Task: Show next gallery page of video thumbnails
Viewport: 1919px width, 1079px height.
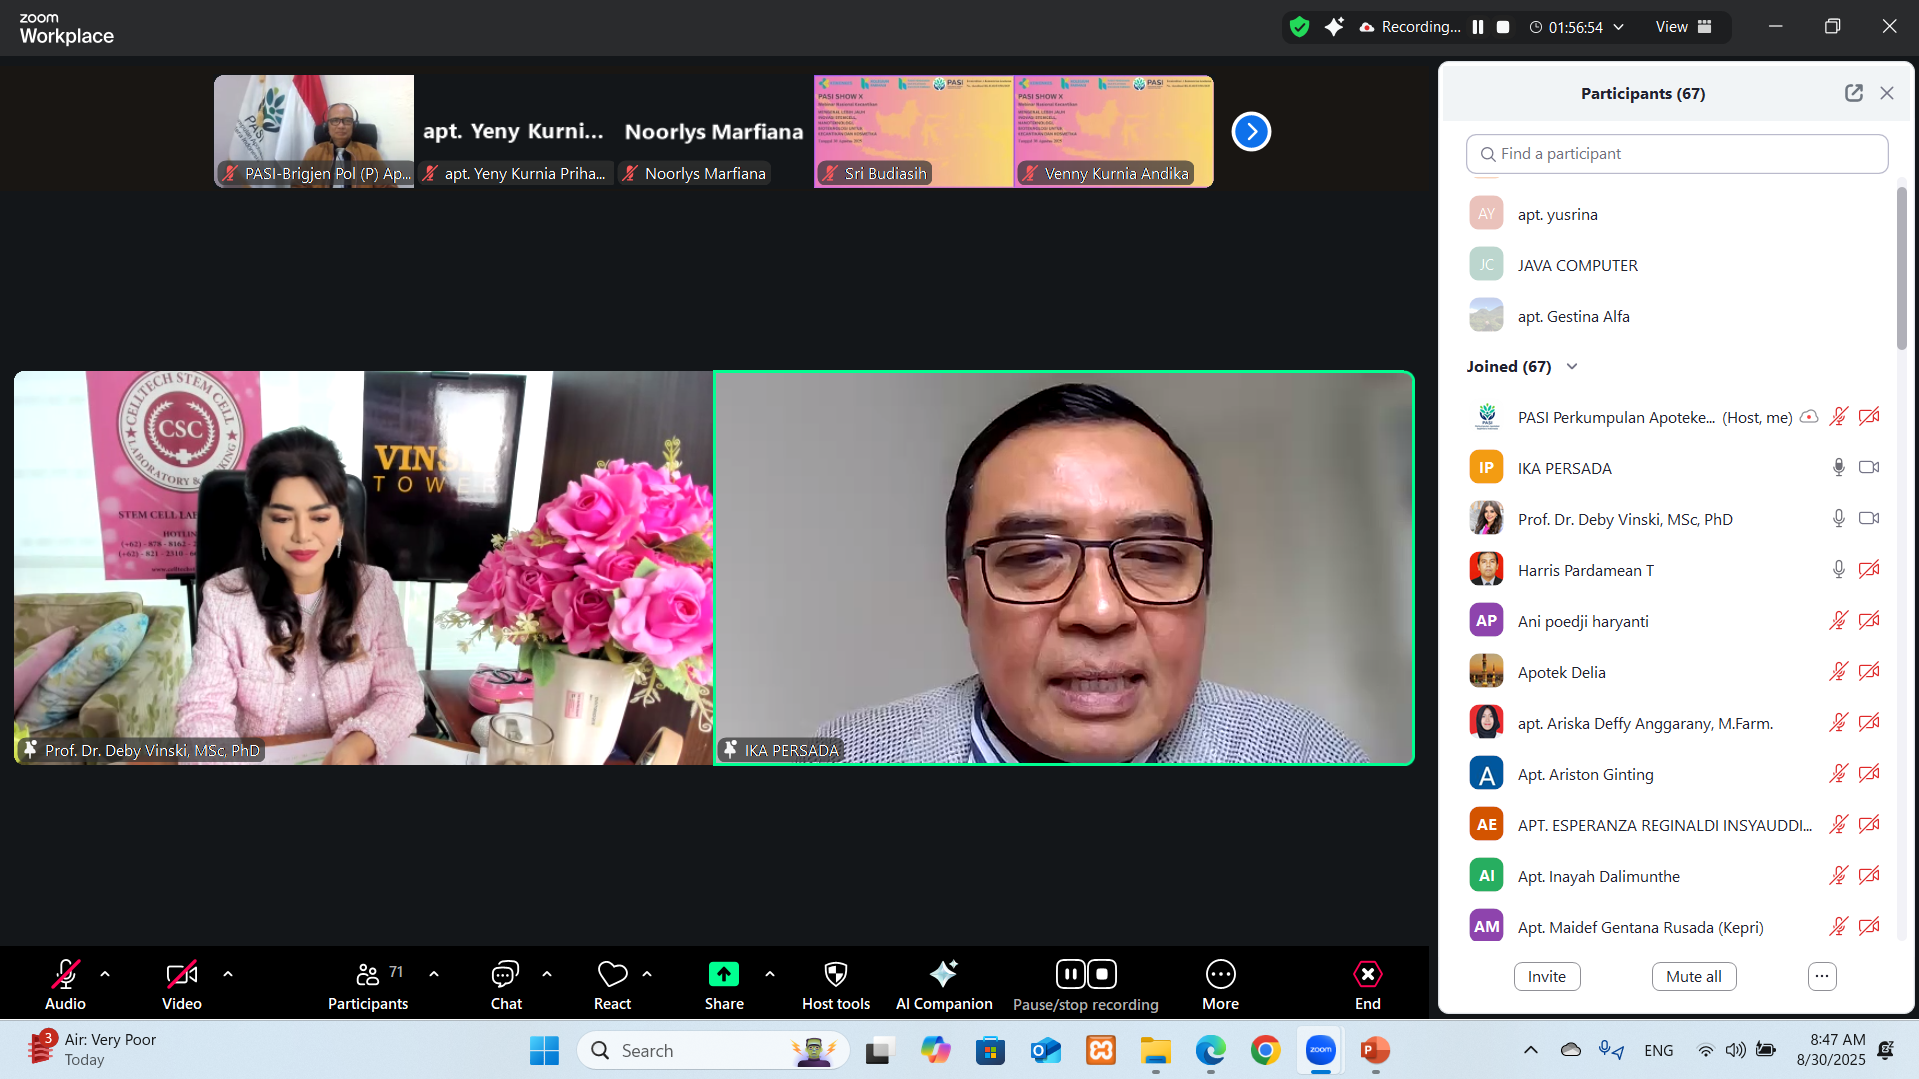Action: [x=1250, y=131]
